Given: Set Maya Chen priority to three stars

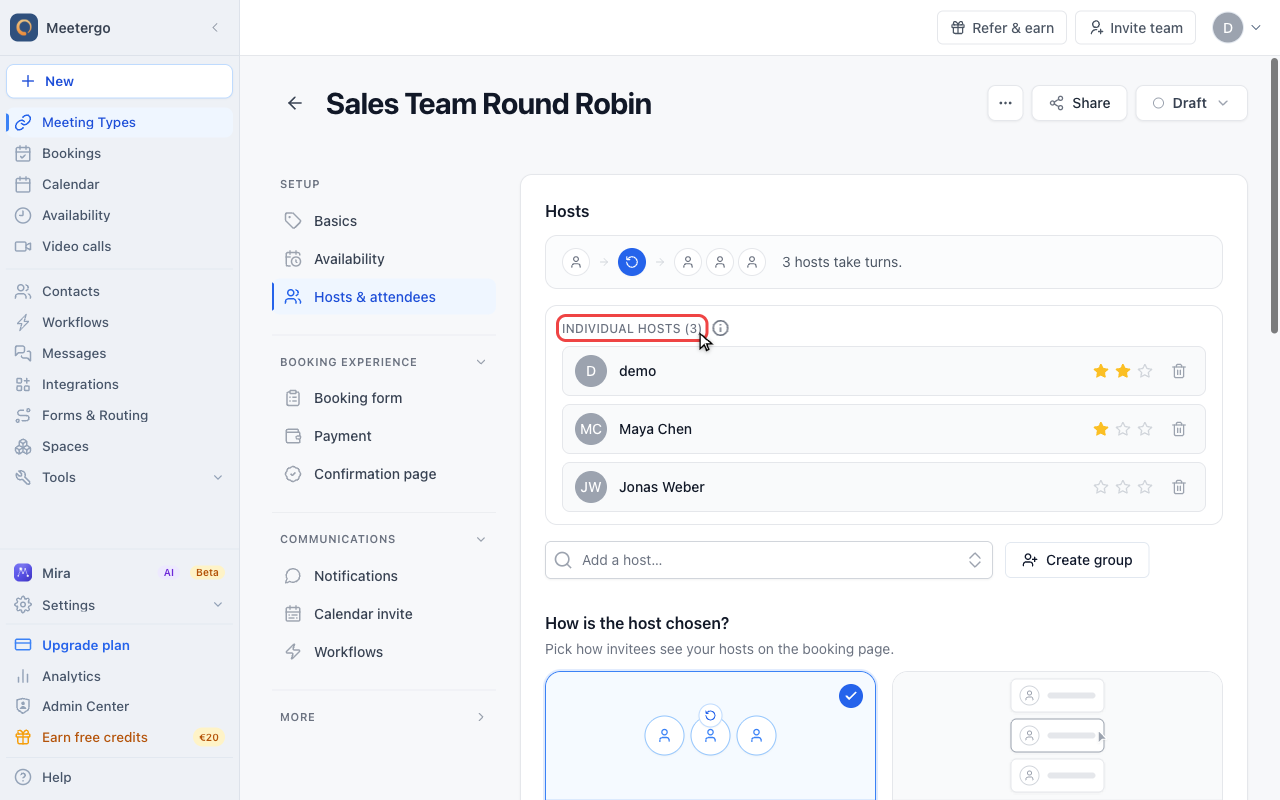Looking at the screenshot, I should (1145, 429).
